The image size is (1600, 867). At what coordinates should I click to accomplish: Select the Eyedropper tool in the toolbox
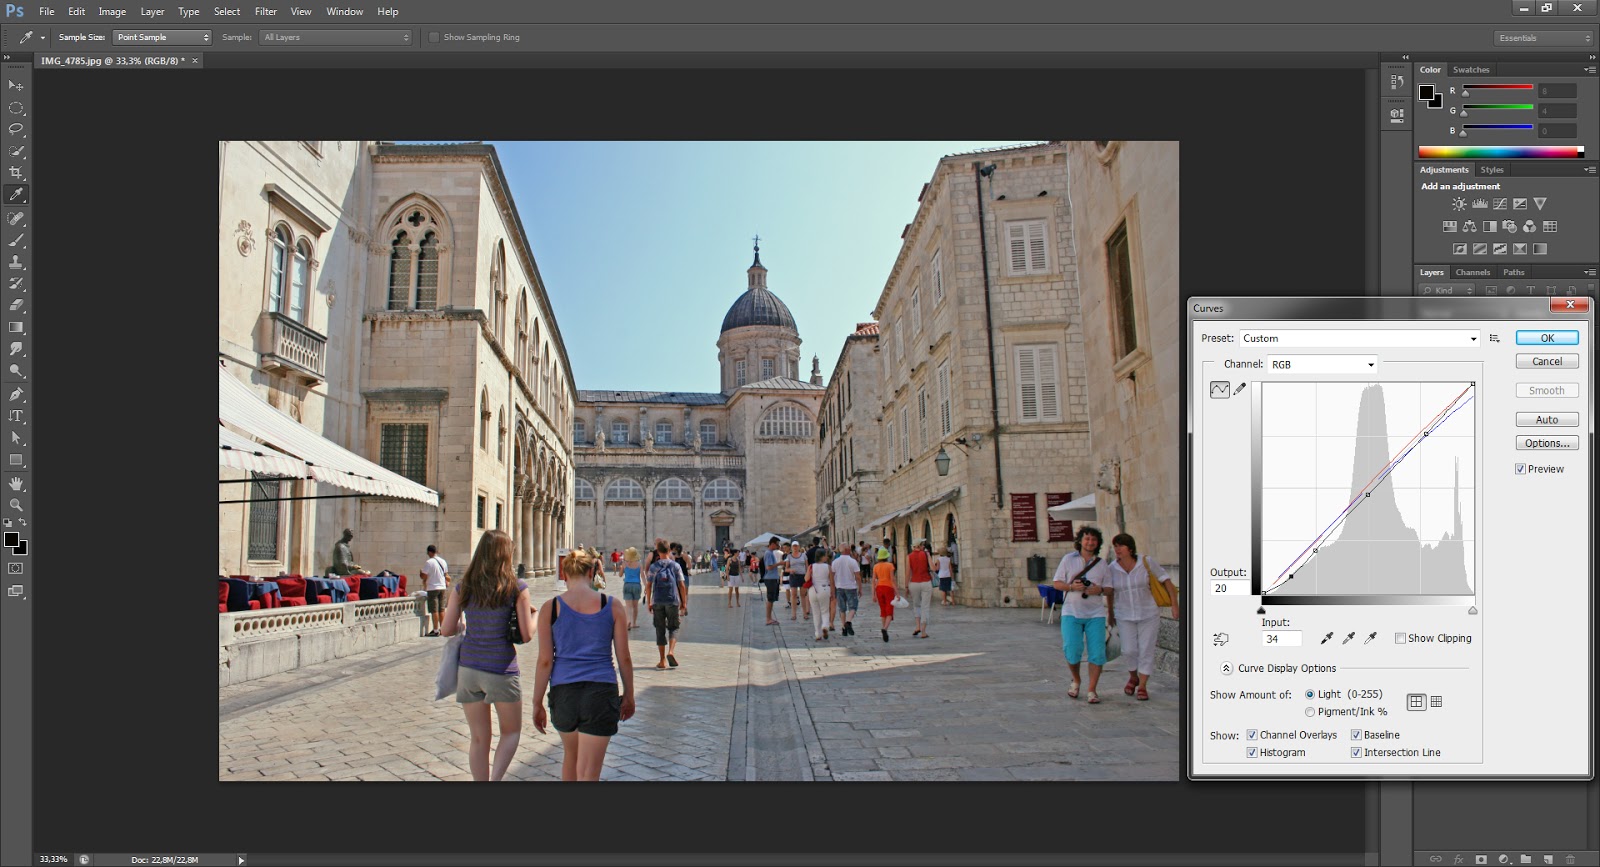(x=16, y=195)
